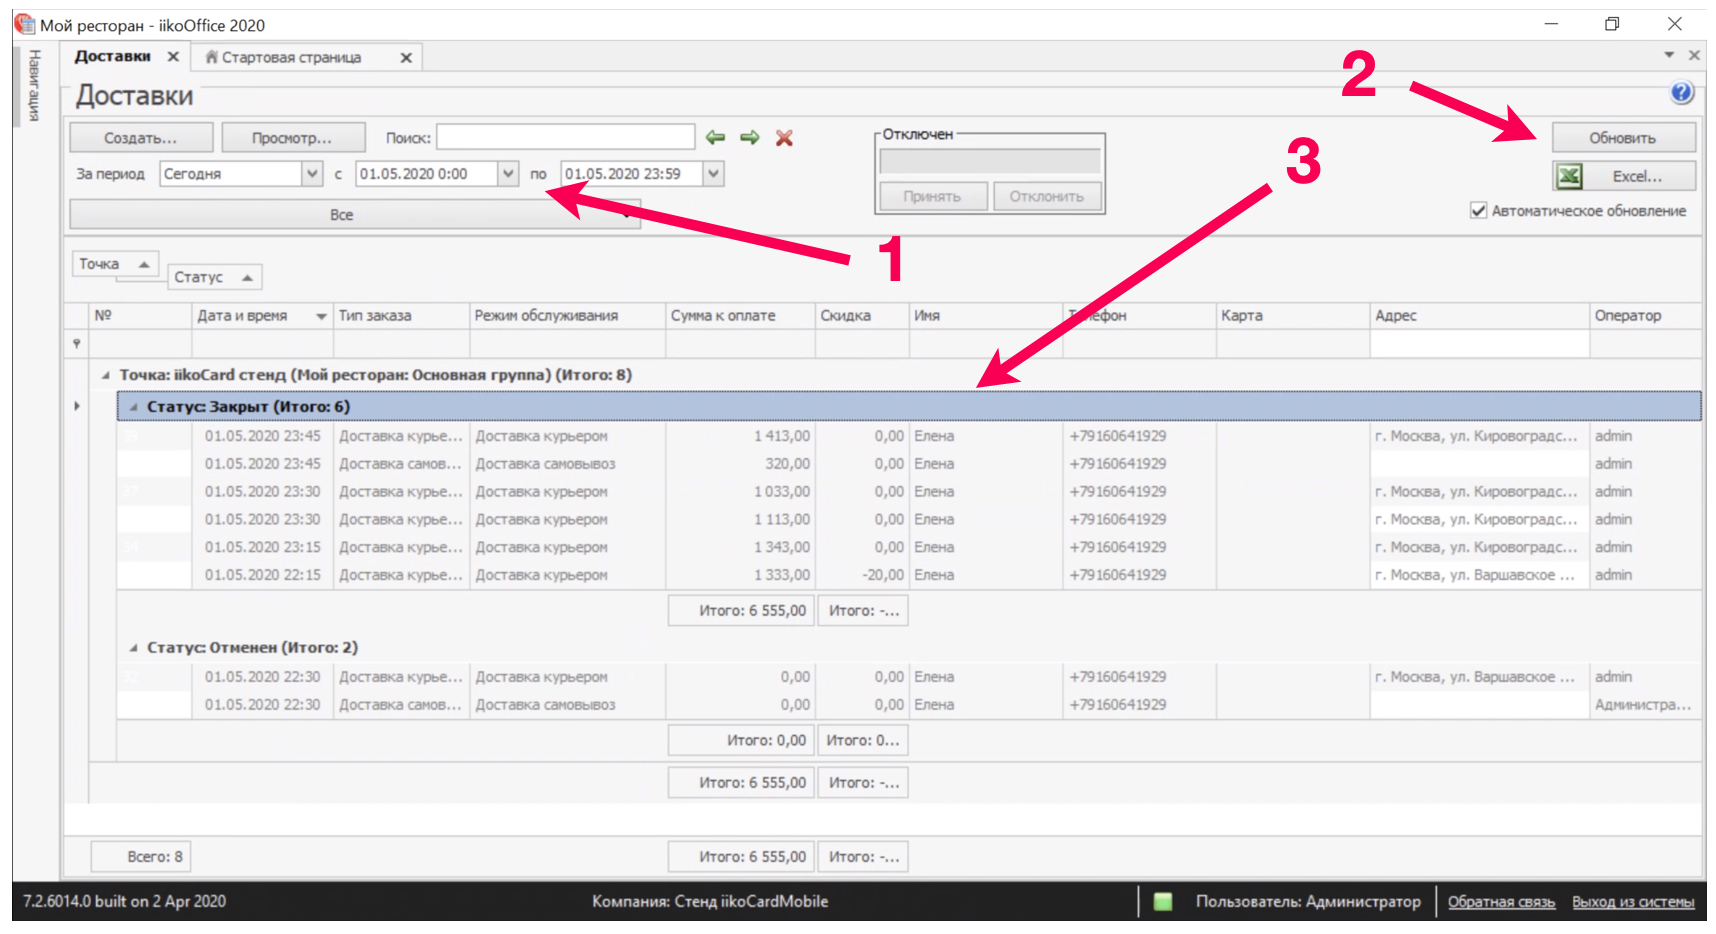This screenshot has height=934, width=1716.
Task: Click the Обратная связь link
Action: (x=1501, y=902)
